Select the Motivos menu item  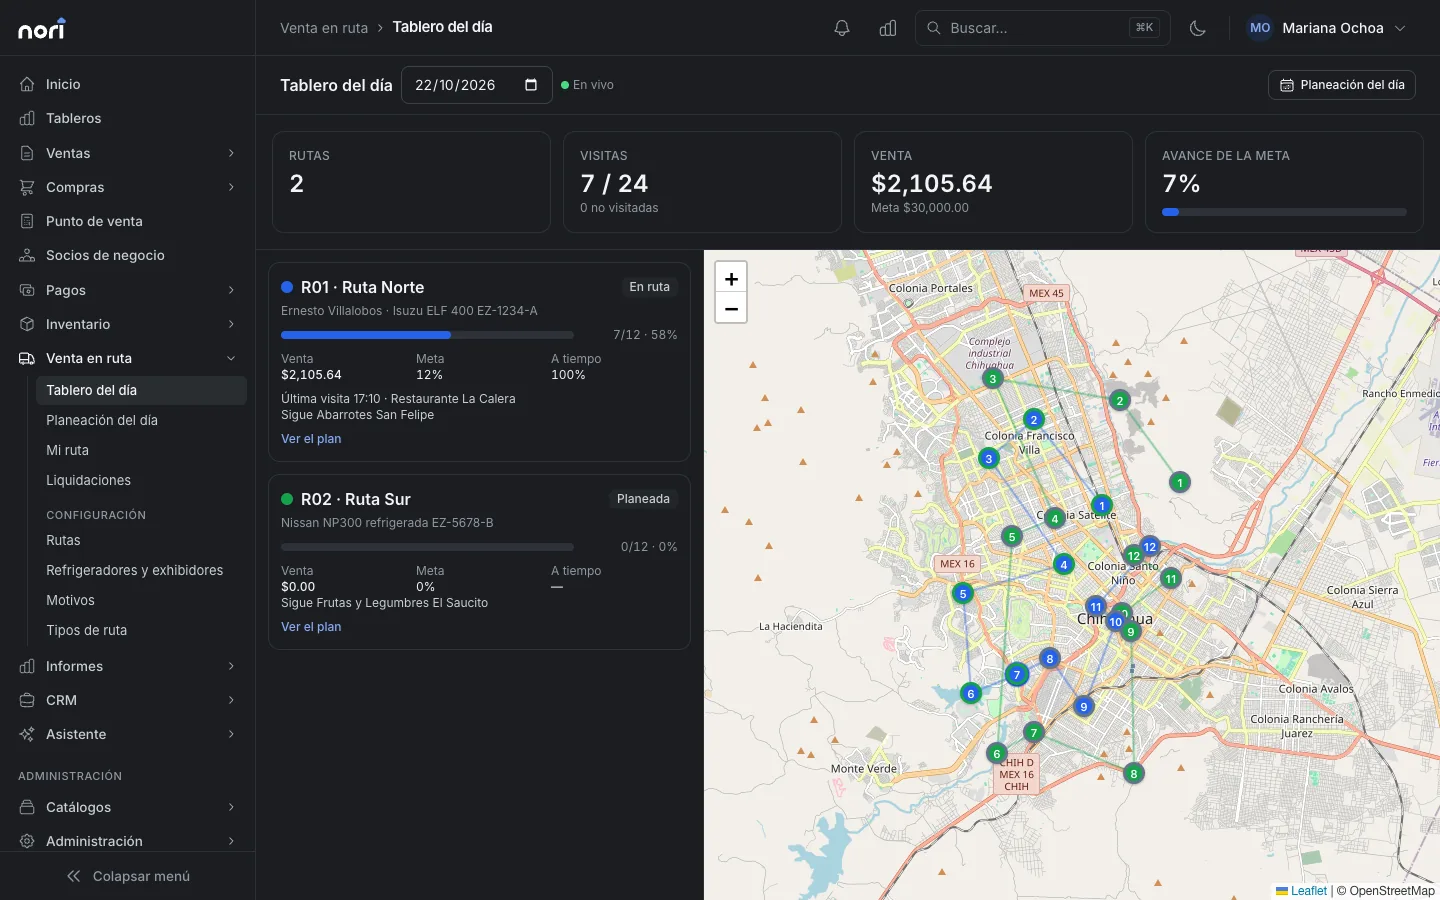pyautogui.click(x=141, y=600)
